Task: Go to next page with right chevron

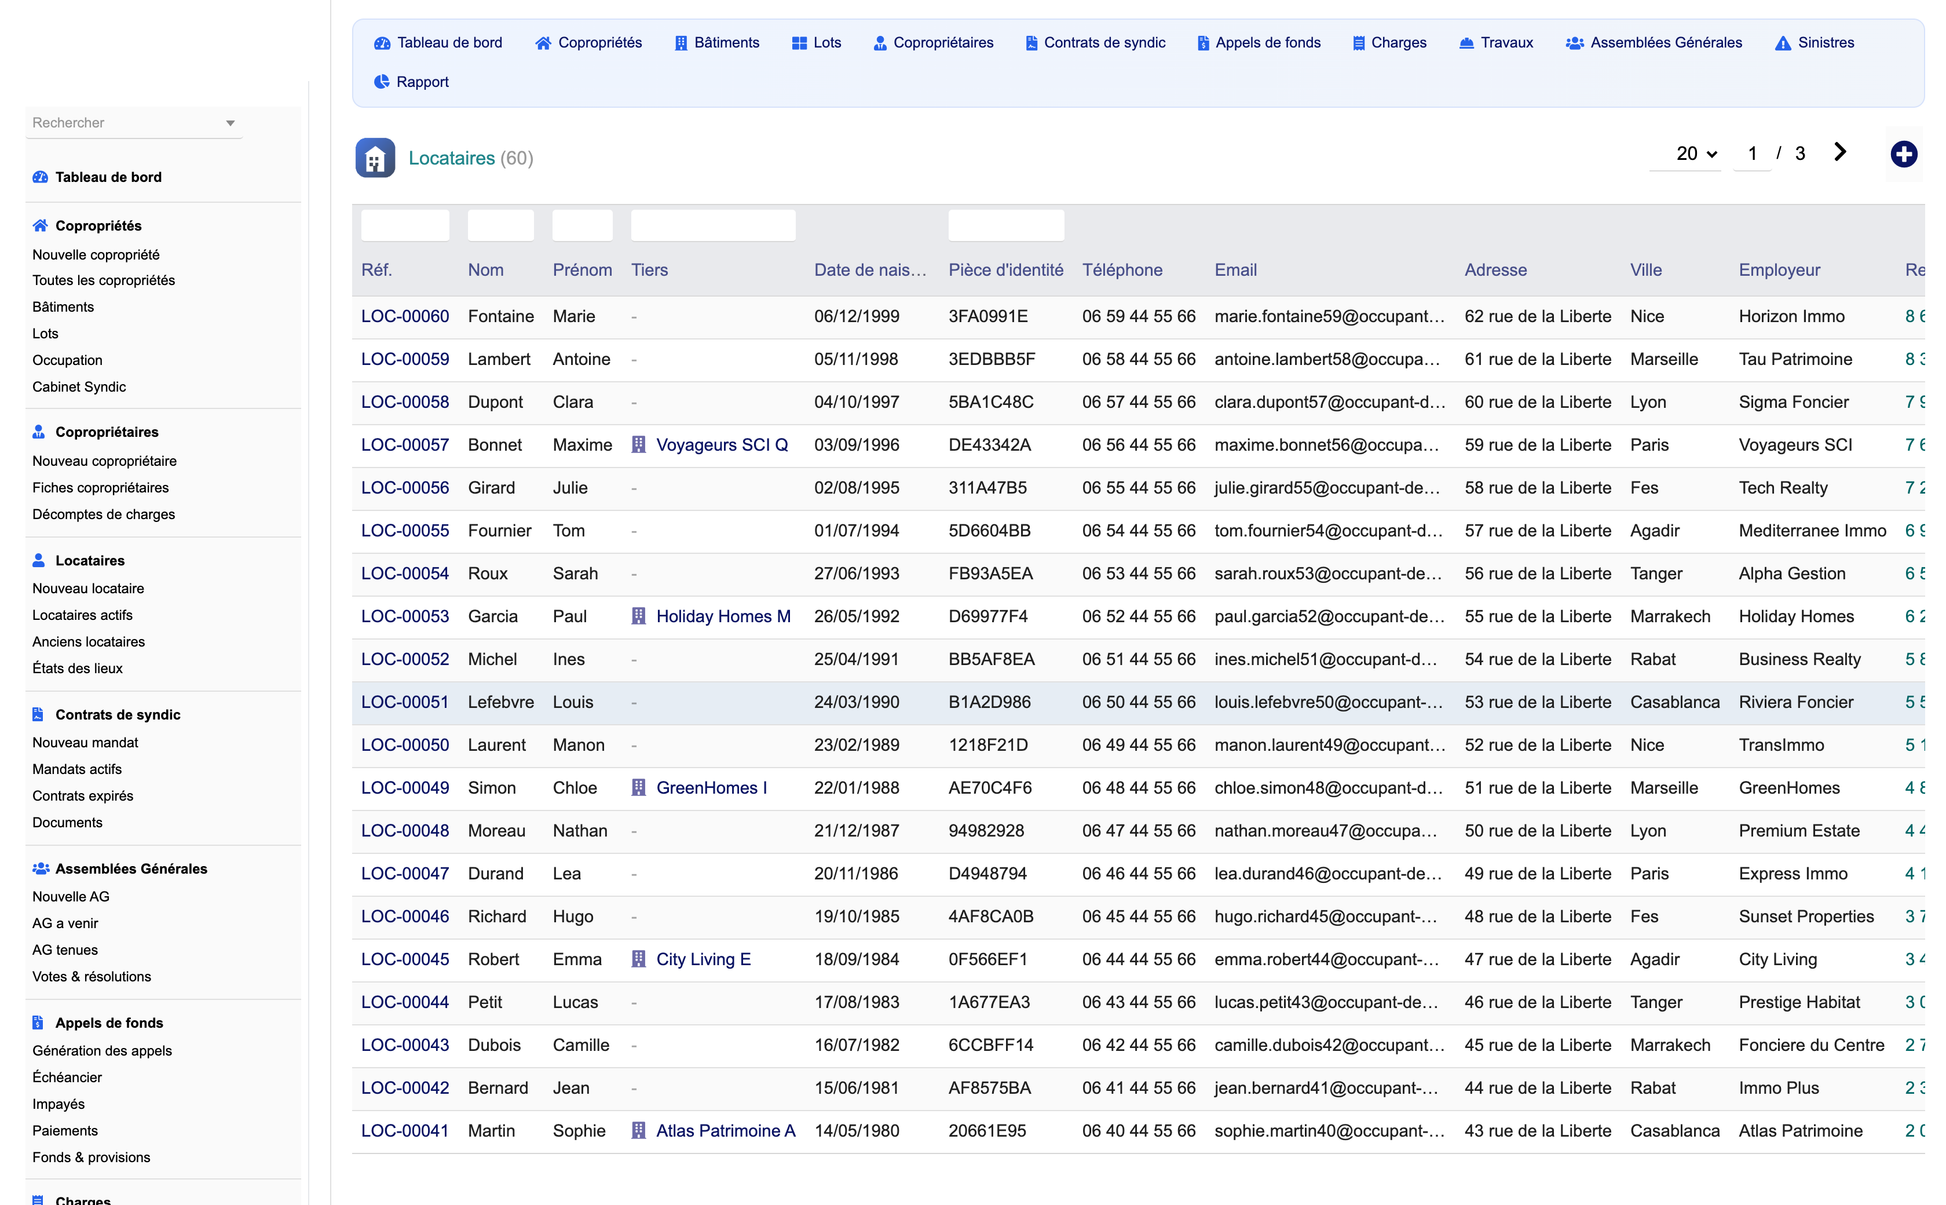Action: point(1840,152)
